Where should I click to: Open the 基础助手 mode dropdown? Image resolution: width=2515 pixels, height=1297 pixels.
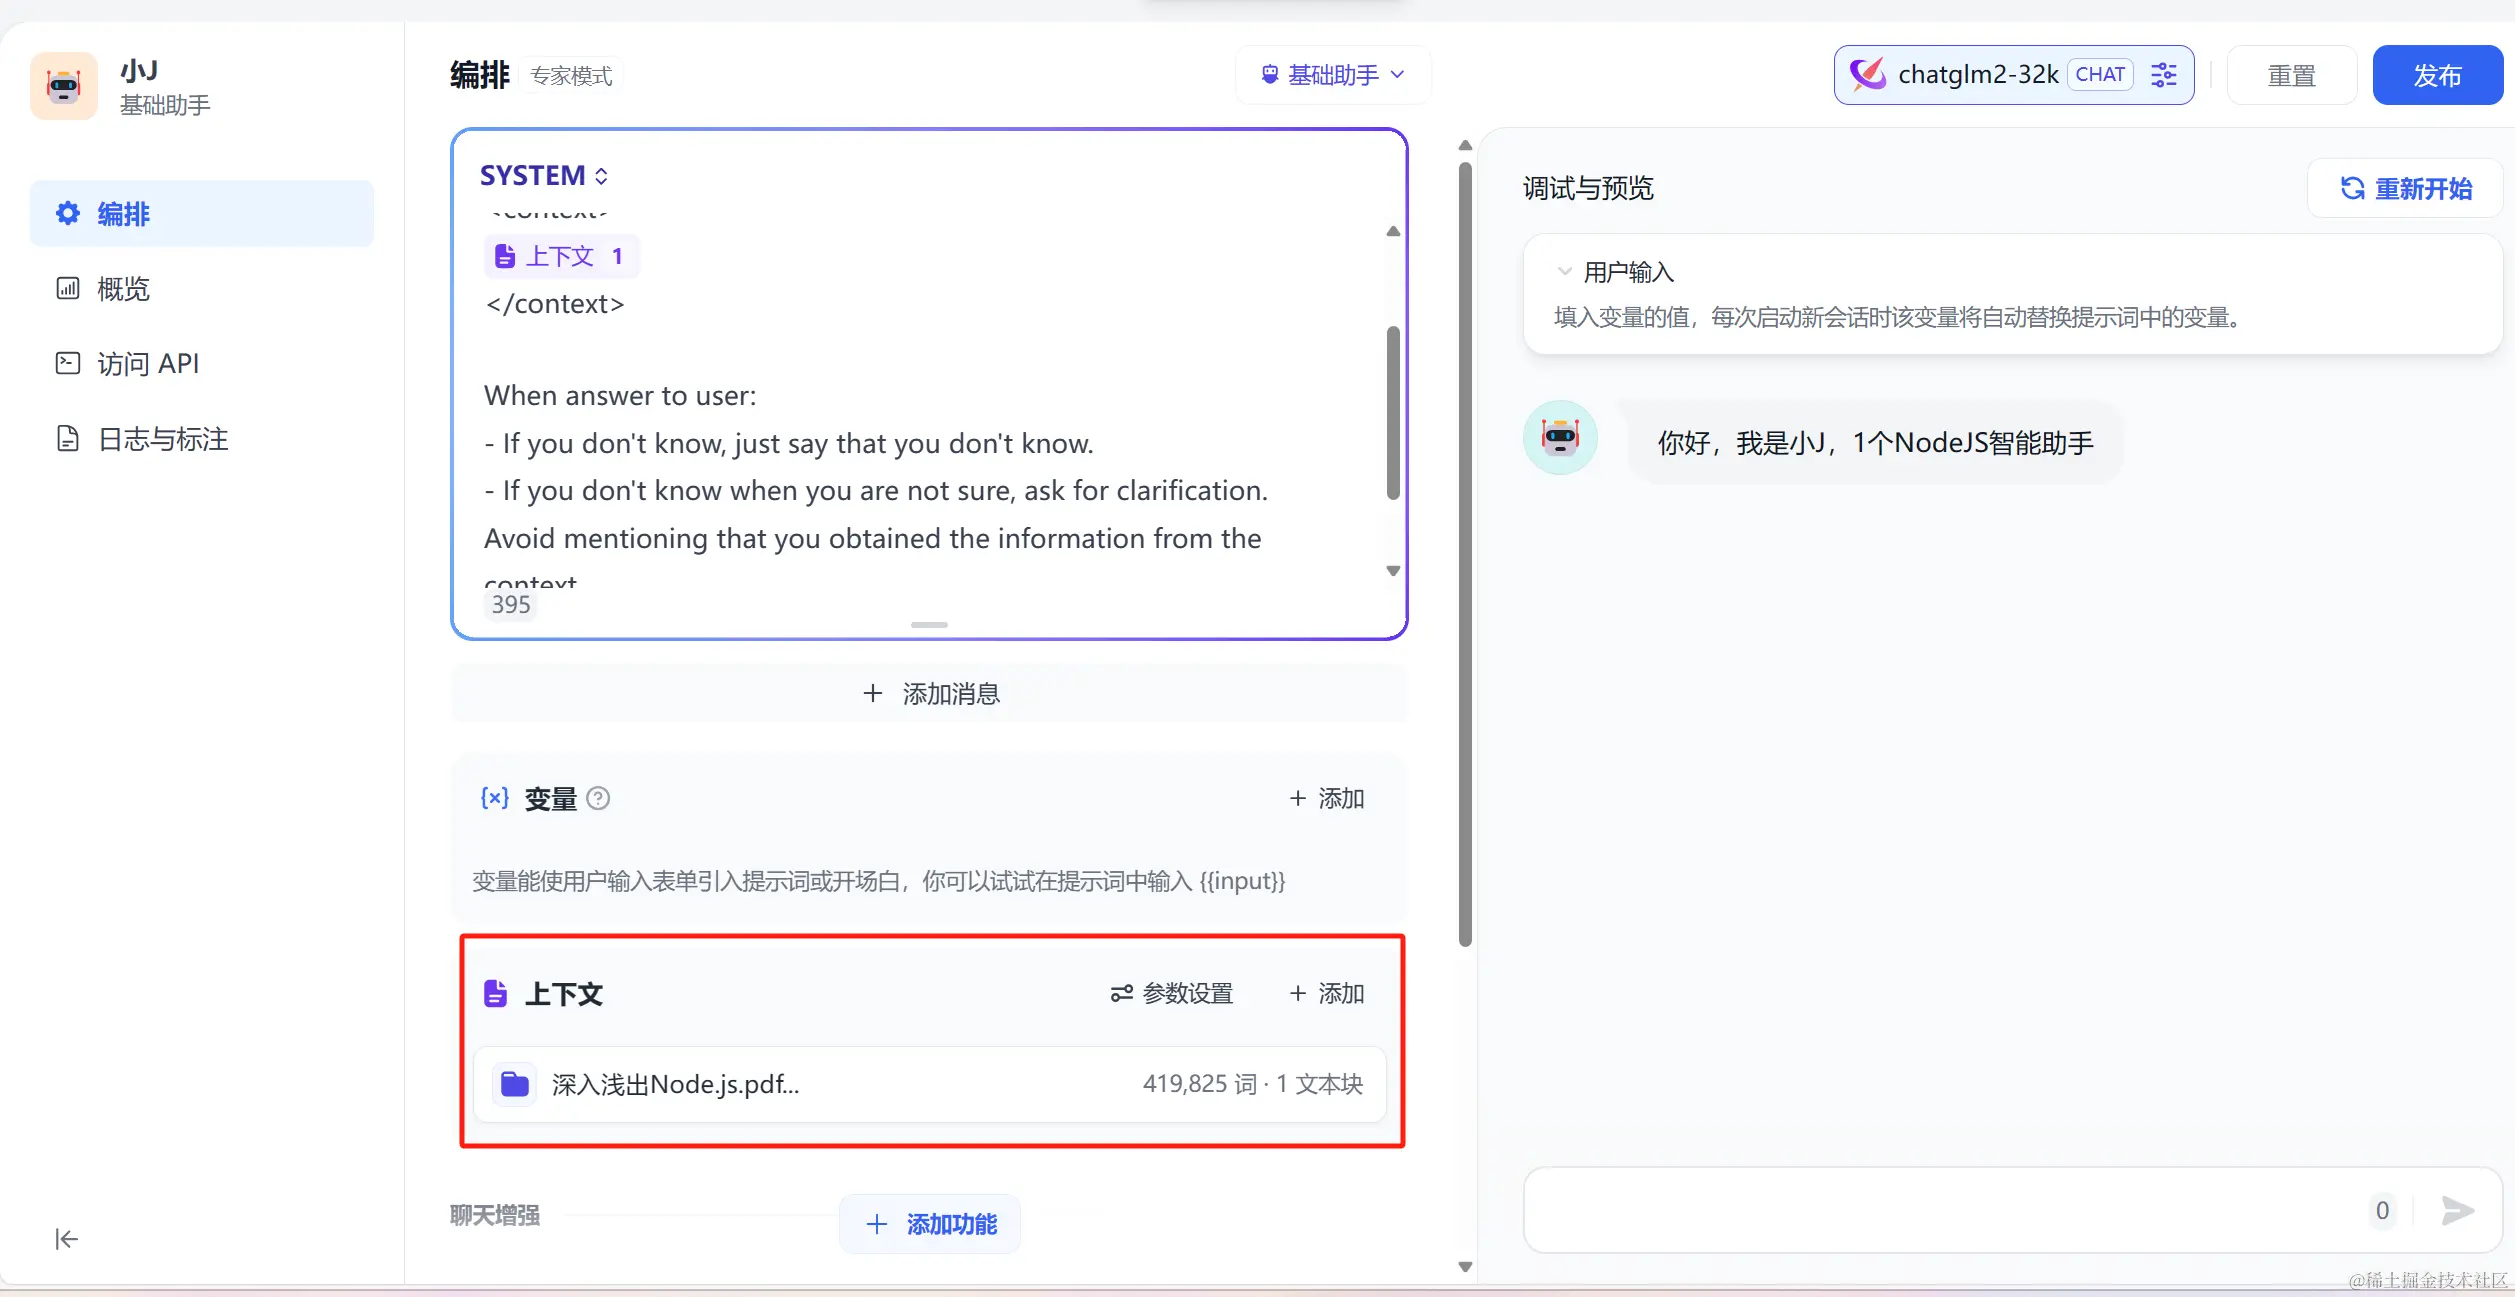click(x=1334, y=75)
